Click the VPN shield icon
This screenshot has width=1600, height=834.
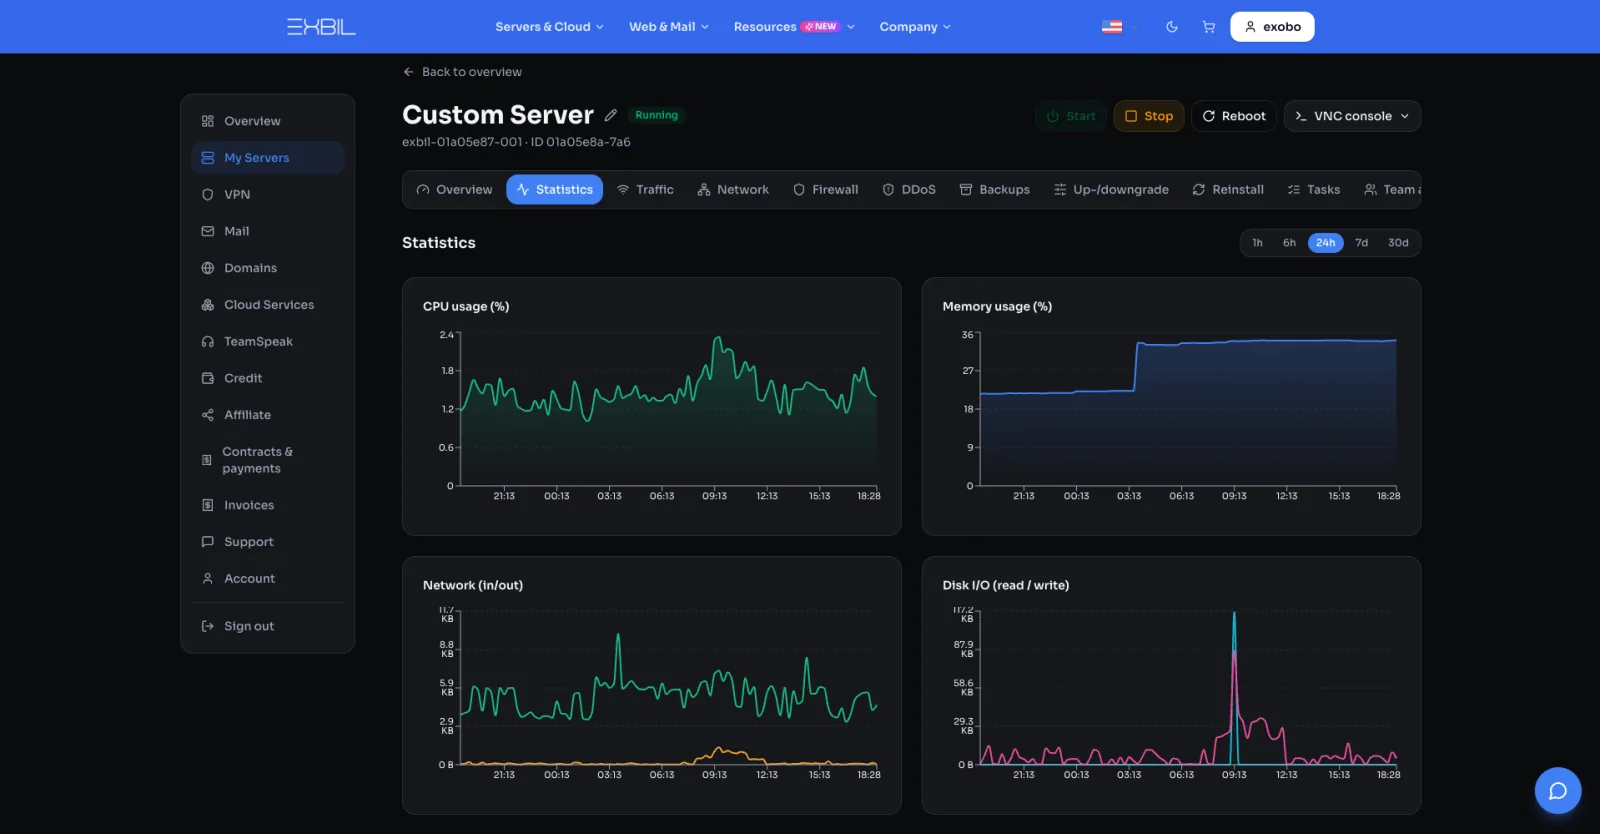click(x=208, y=195)
